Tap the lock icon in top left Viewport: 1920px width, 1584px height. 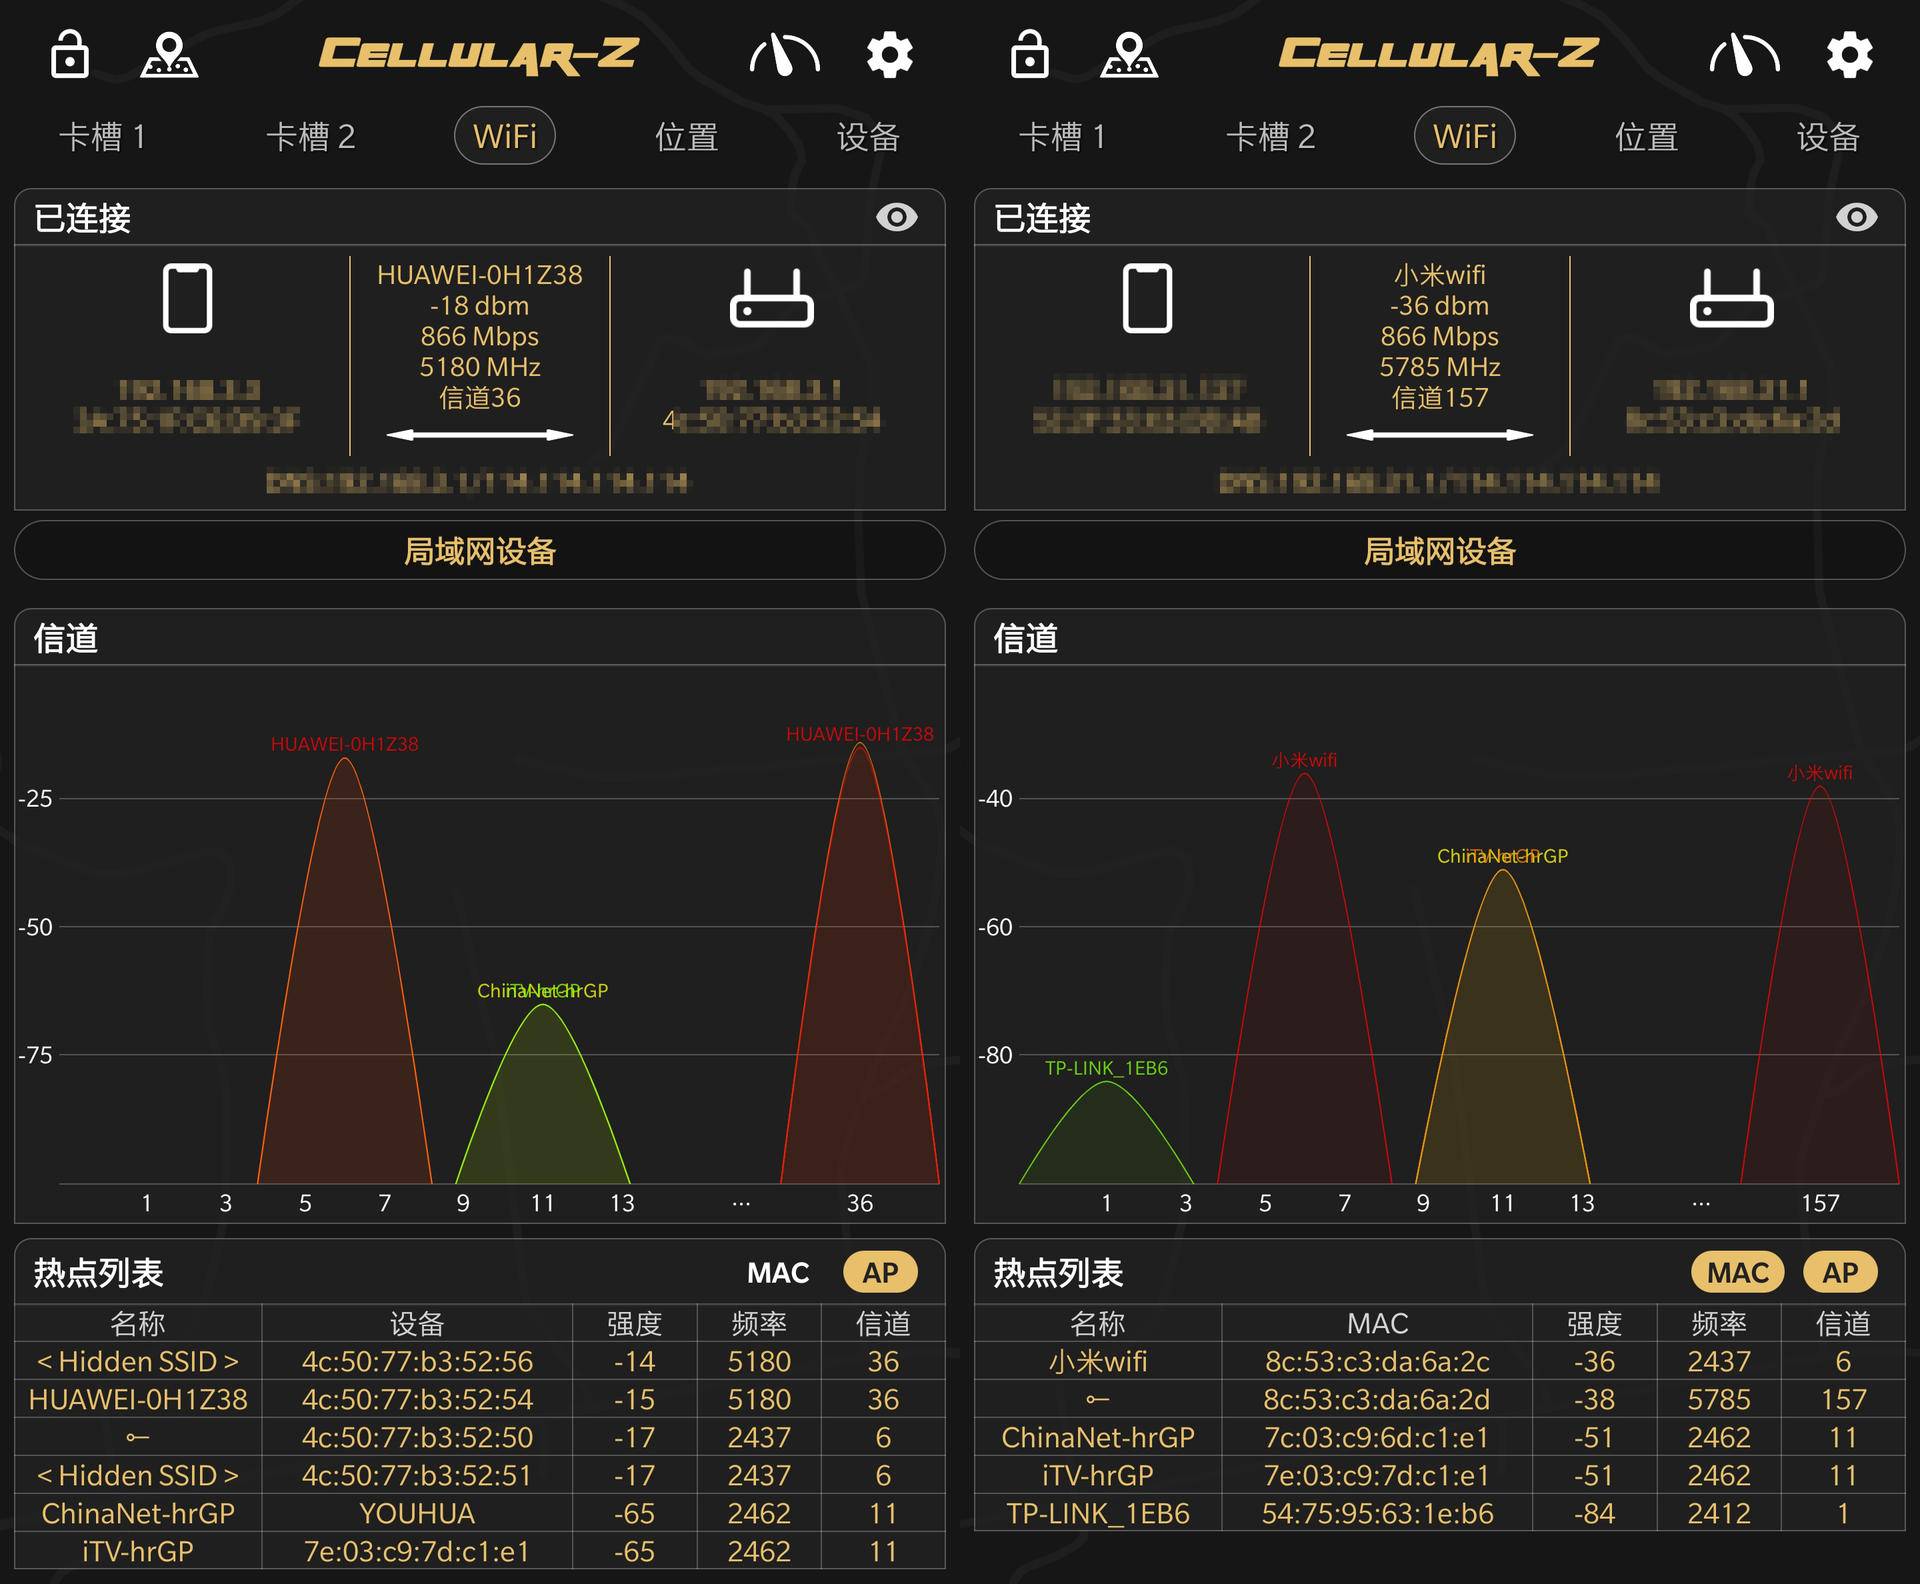tap(68, 55)
